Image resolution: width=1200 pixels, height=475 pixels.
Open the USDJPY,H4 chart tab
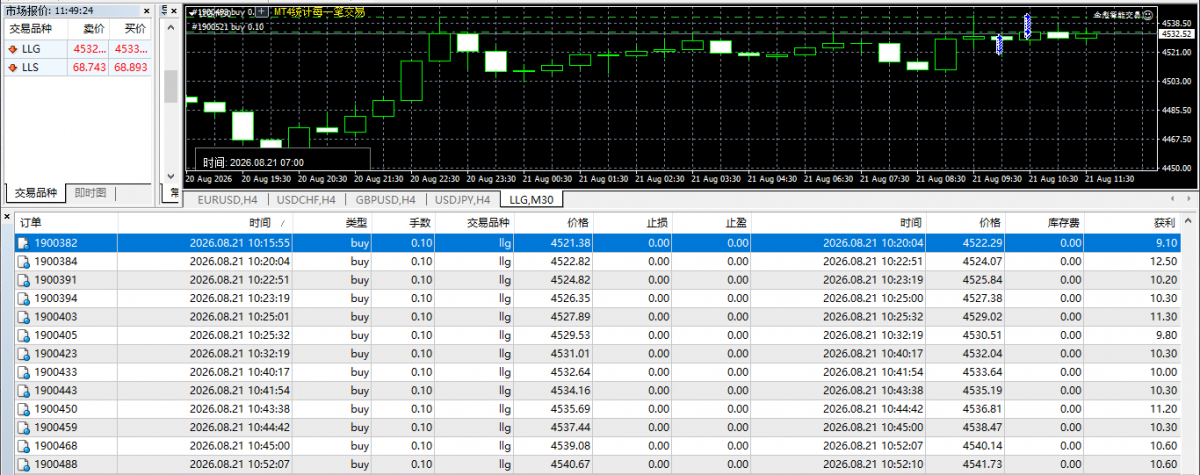(x=464, y=200)
